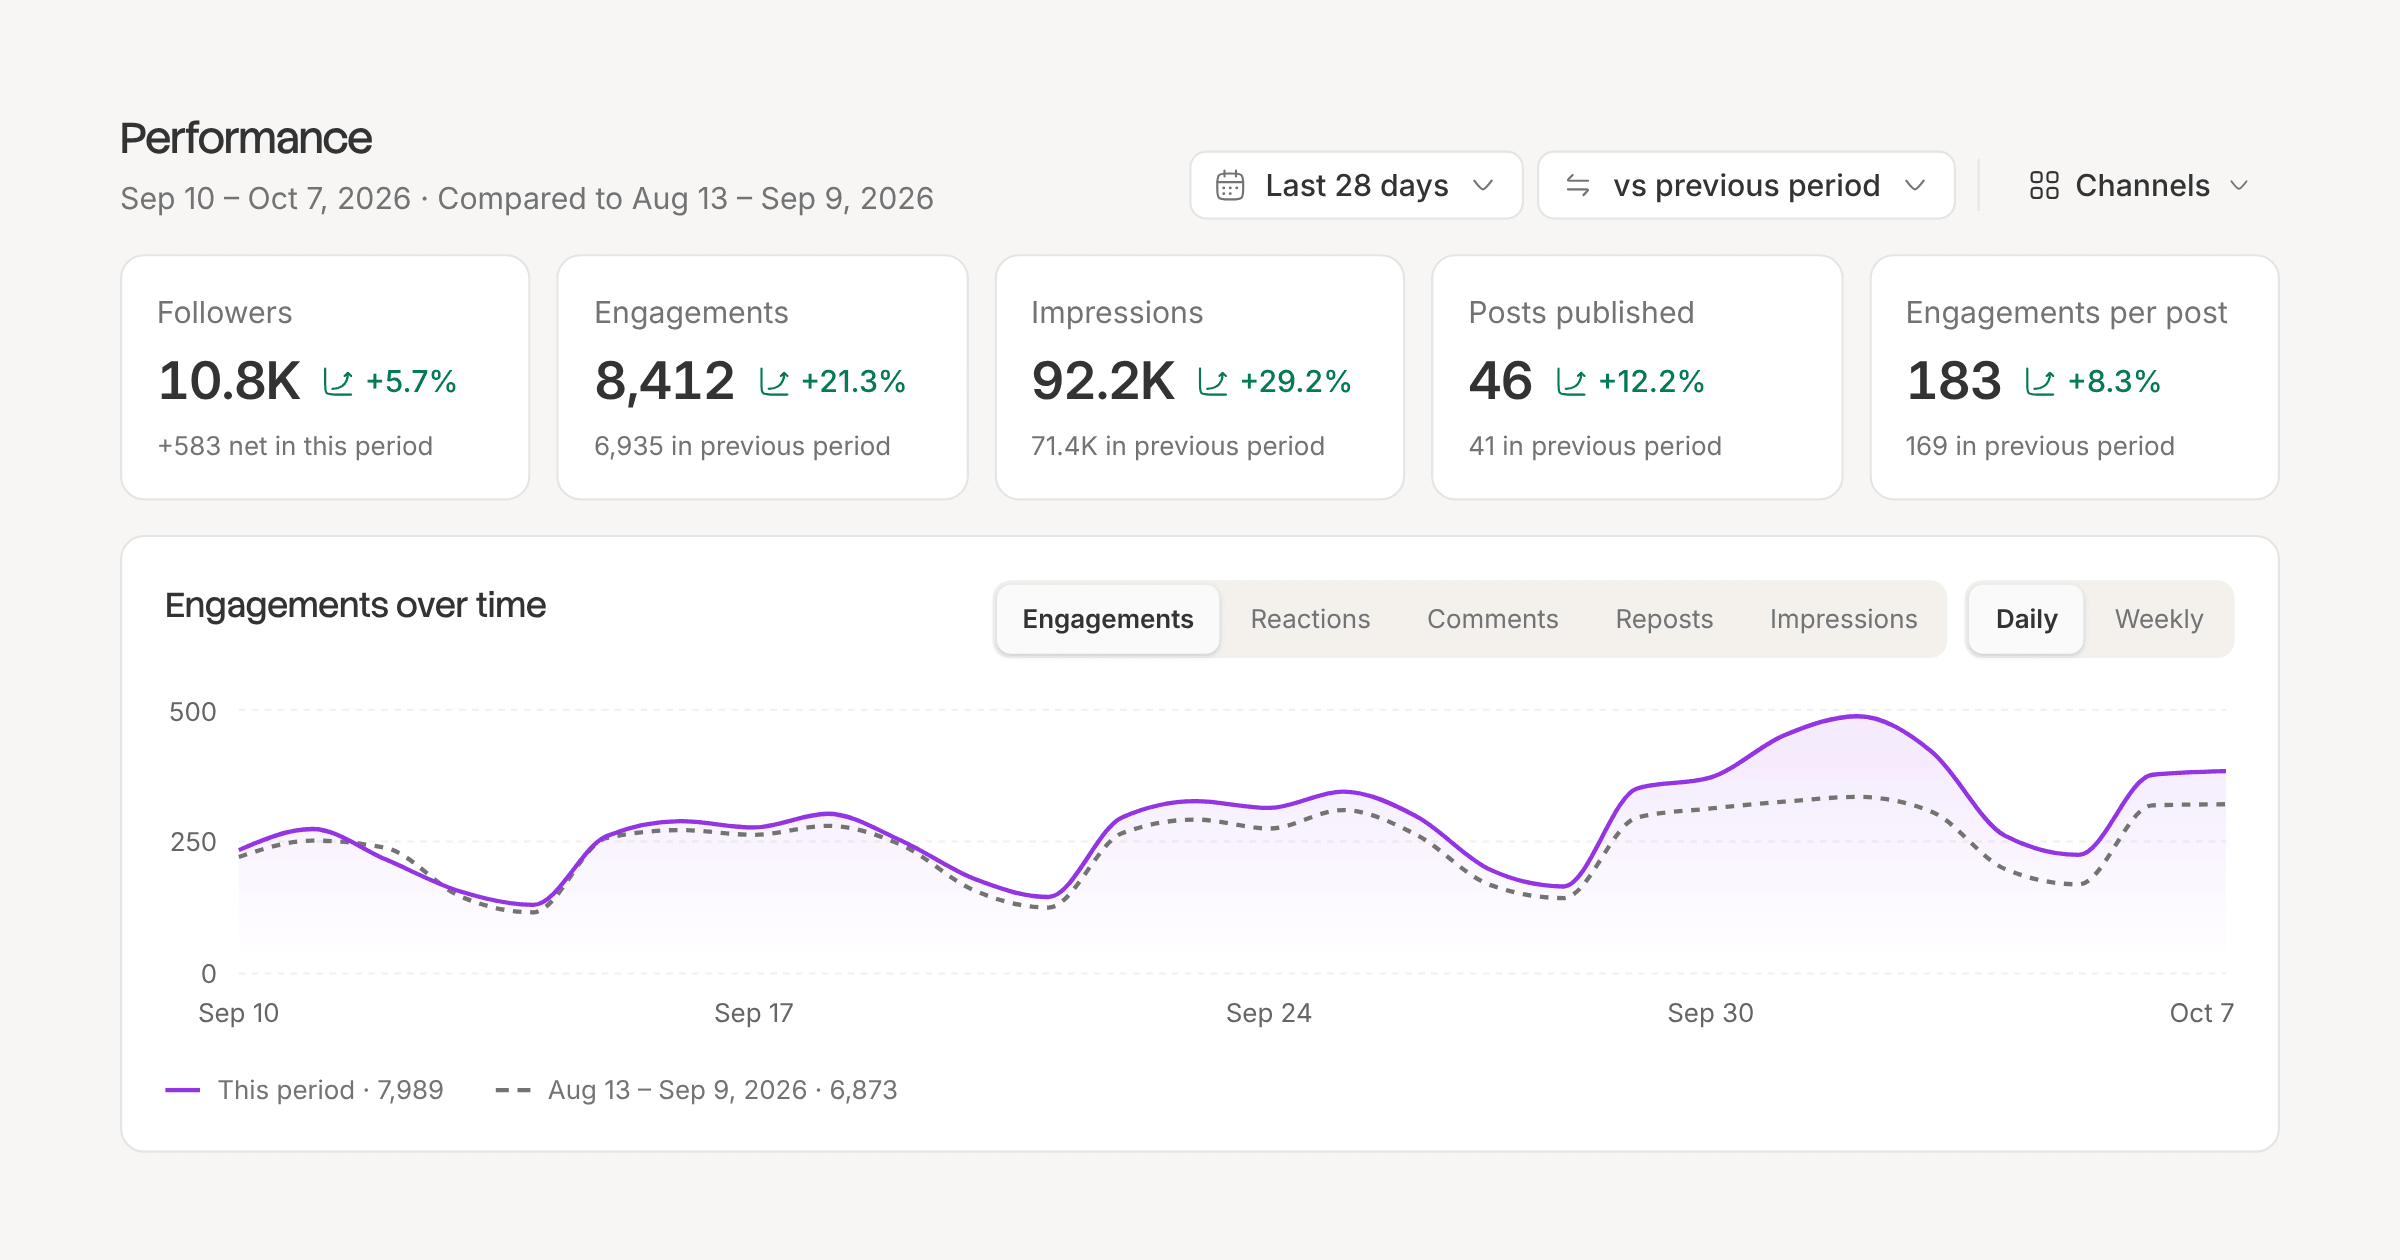The image size is (2400, 1260).
Task: Switch to the Reposts tab
Action: tap(1664, 619)
